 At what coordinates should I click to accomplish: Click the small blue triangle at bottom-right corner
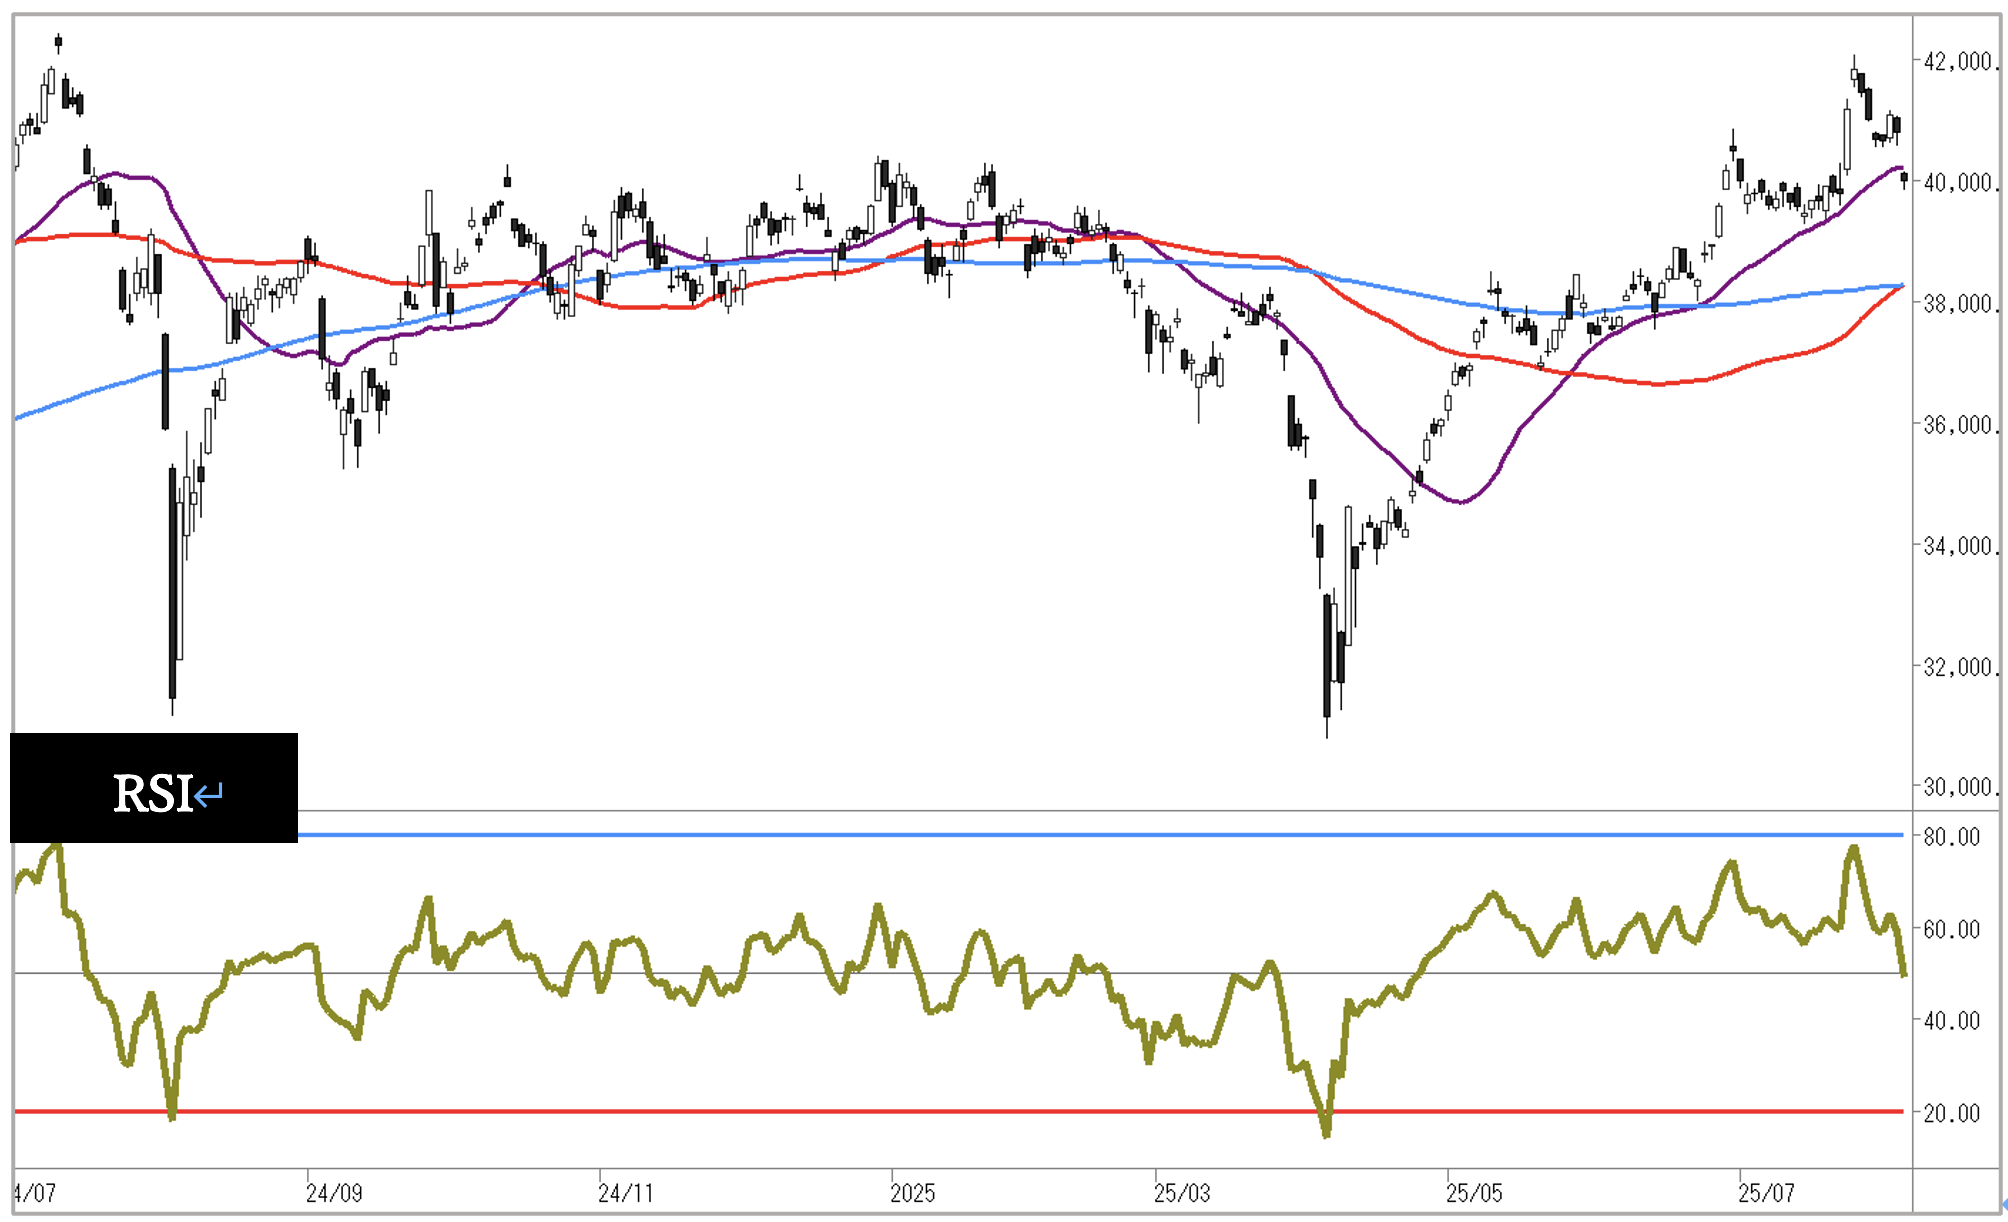tap(2003, 1204)
